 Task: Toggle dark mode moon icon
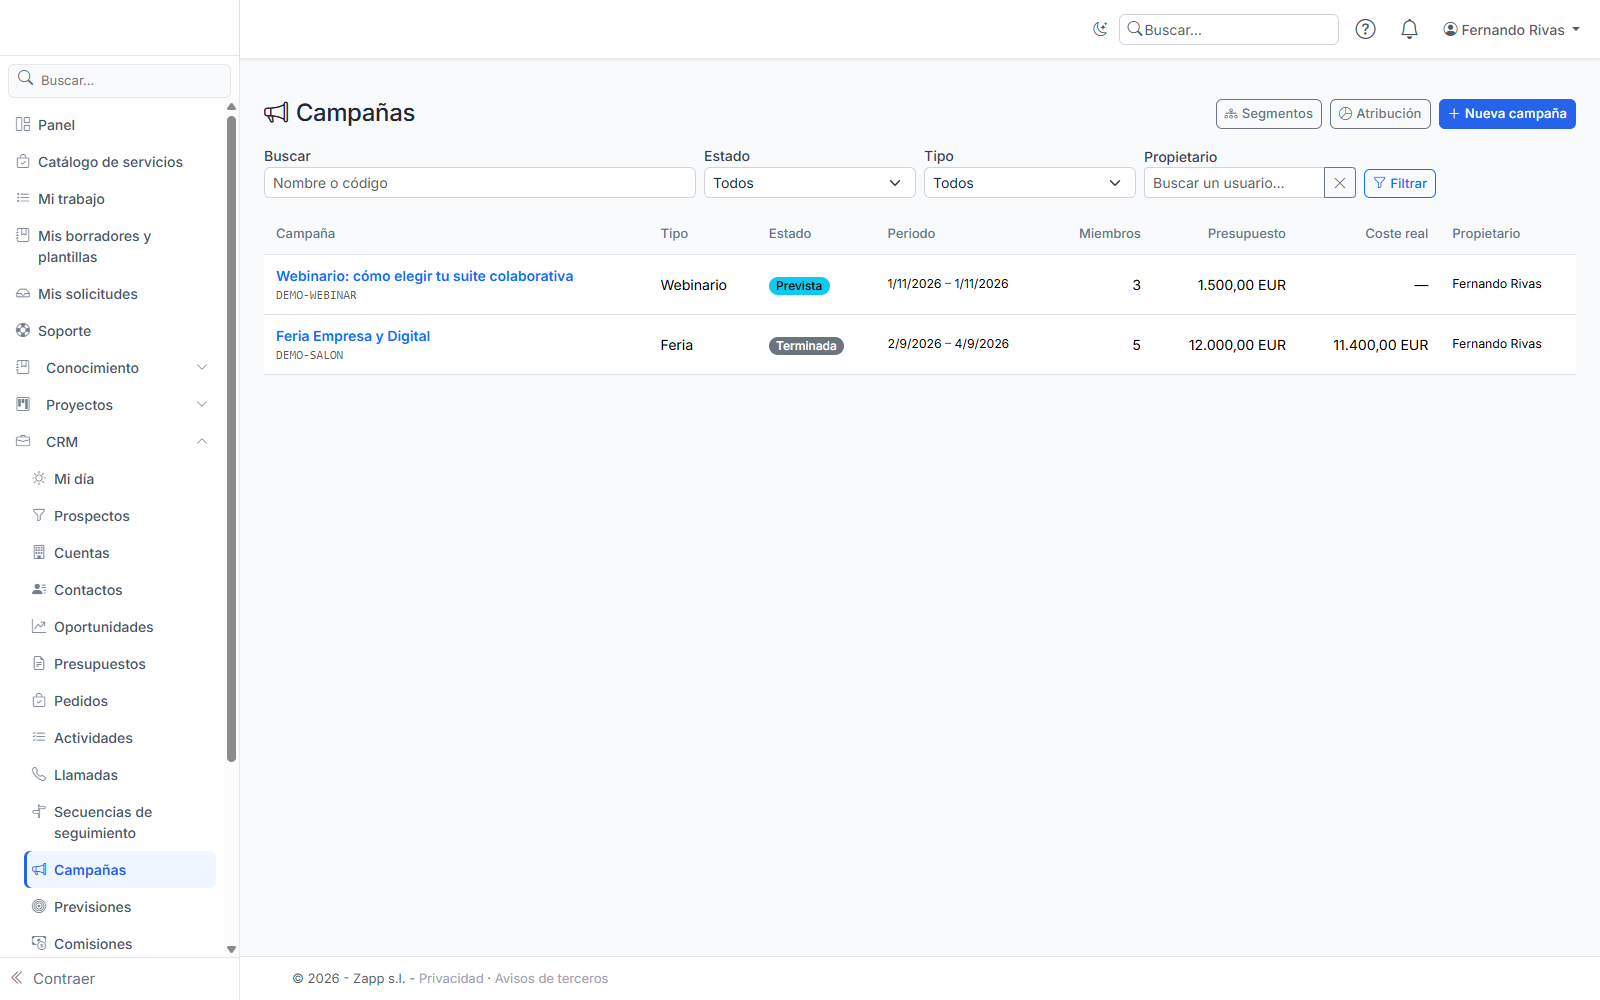(1100, 29)
